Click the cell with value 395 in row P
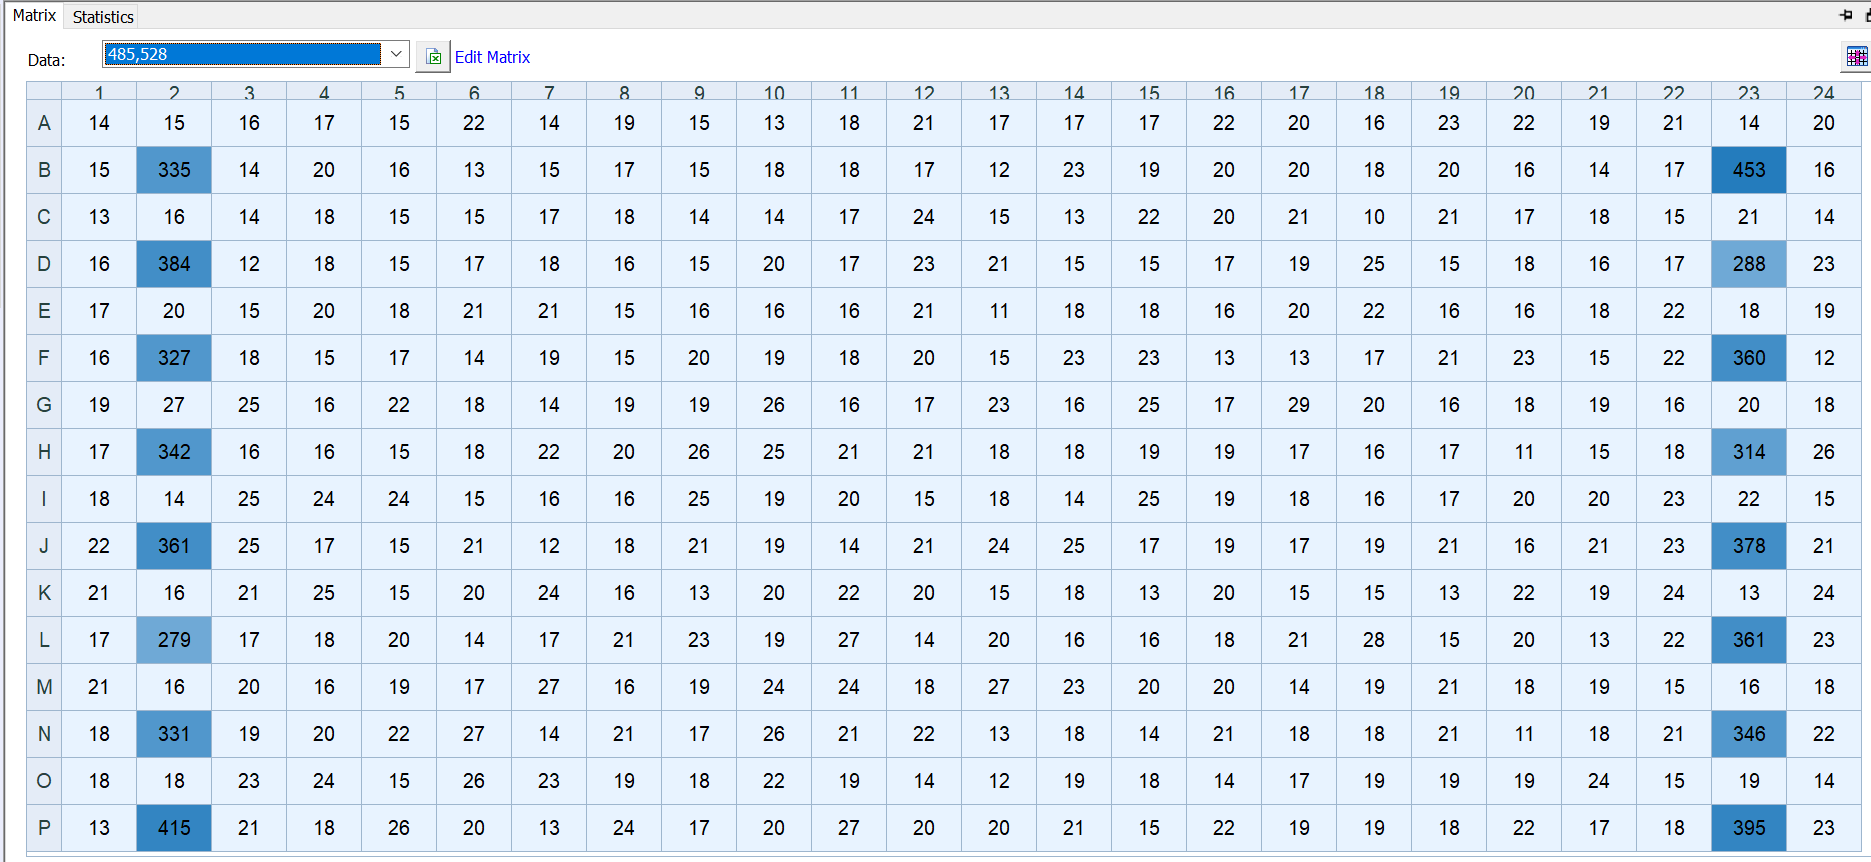Screen dimensions: 1871x862 click(x=1748, y=828)
